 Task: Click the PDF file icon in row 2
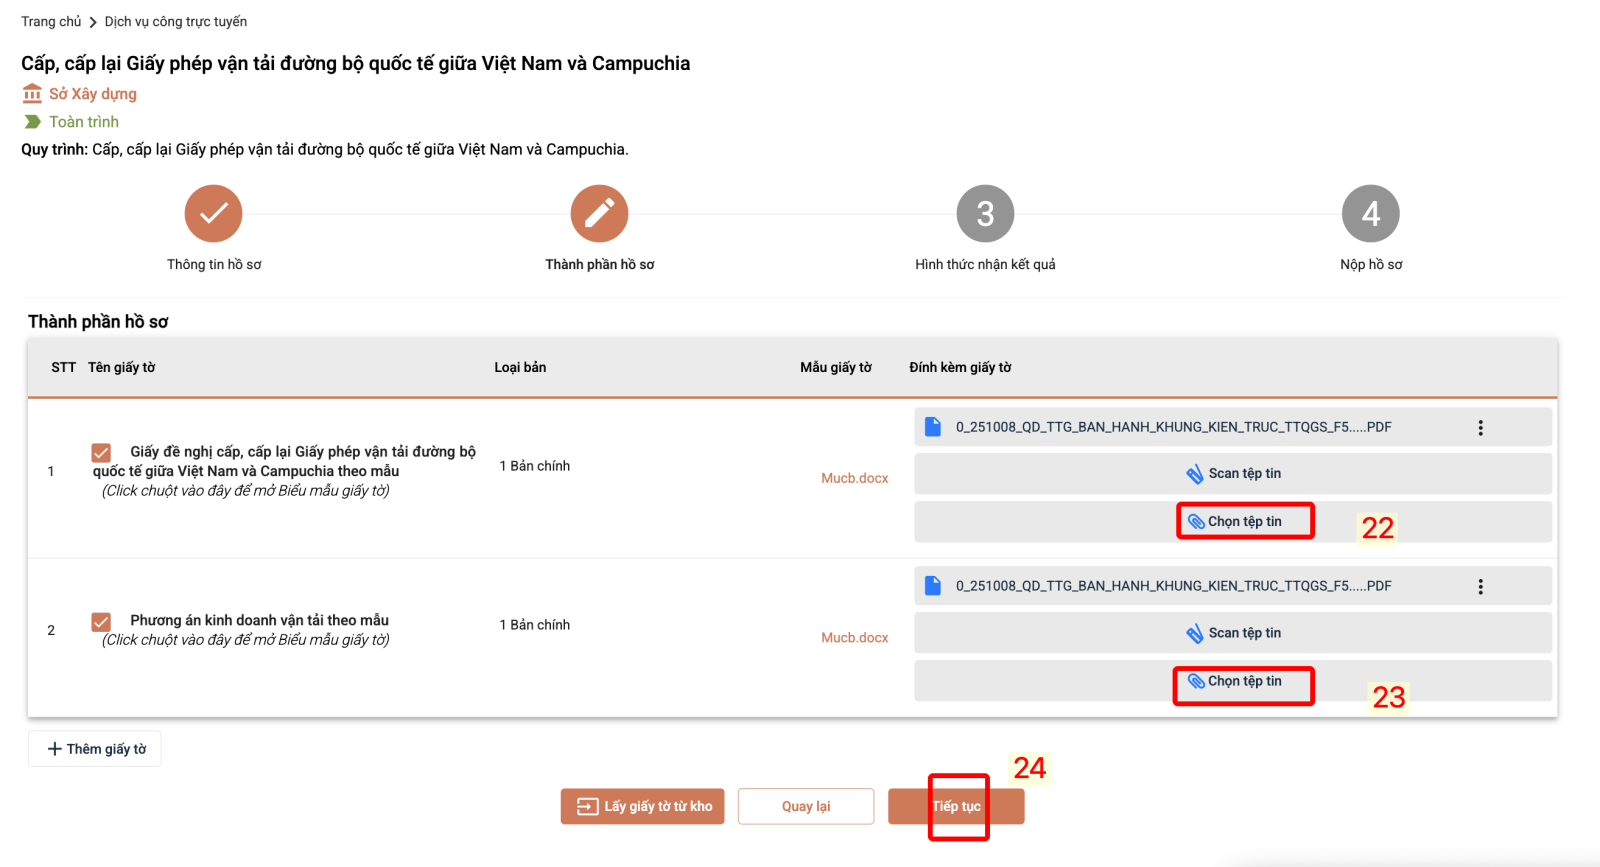933,586
